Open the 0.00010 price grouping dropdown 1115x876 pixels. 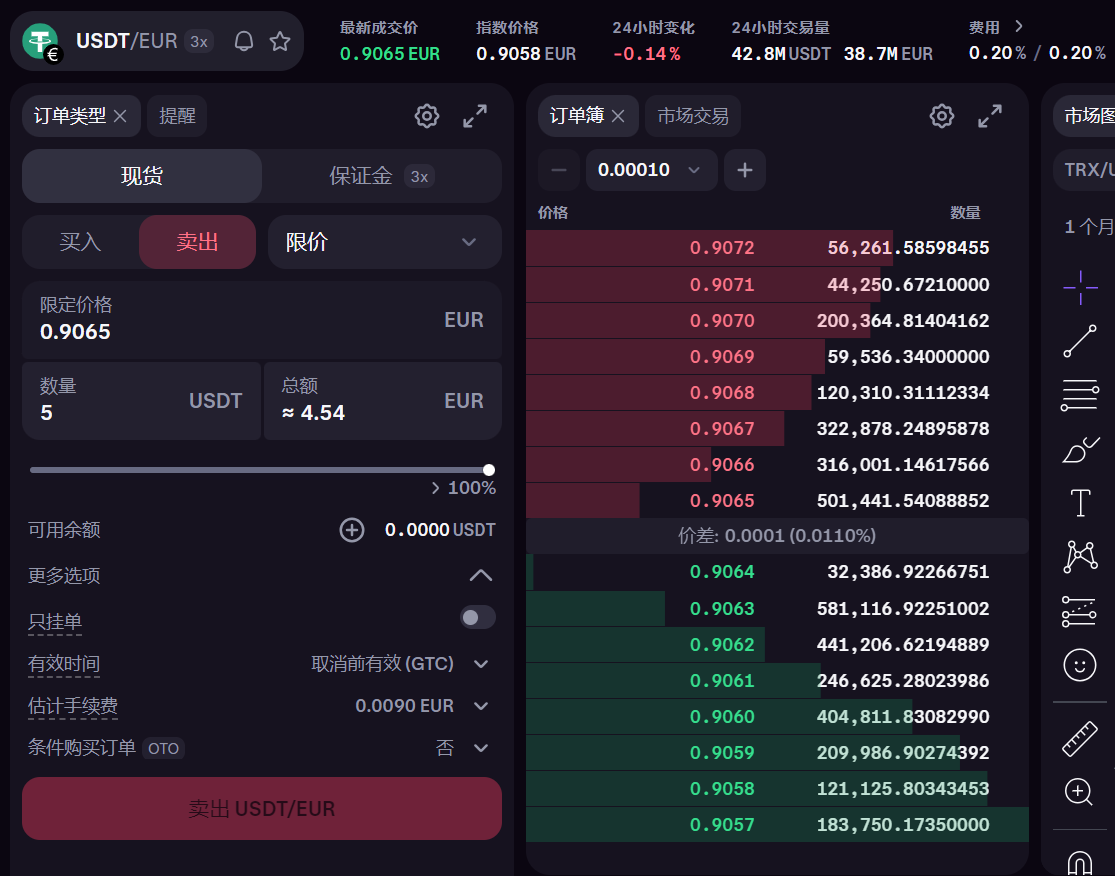(x=651, y=170)
